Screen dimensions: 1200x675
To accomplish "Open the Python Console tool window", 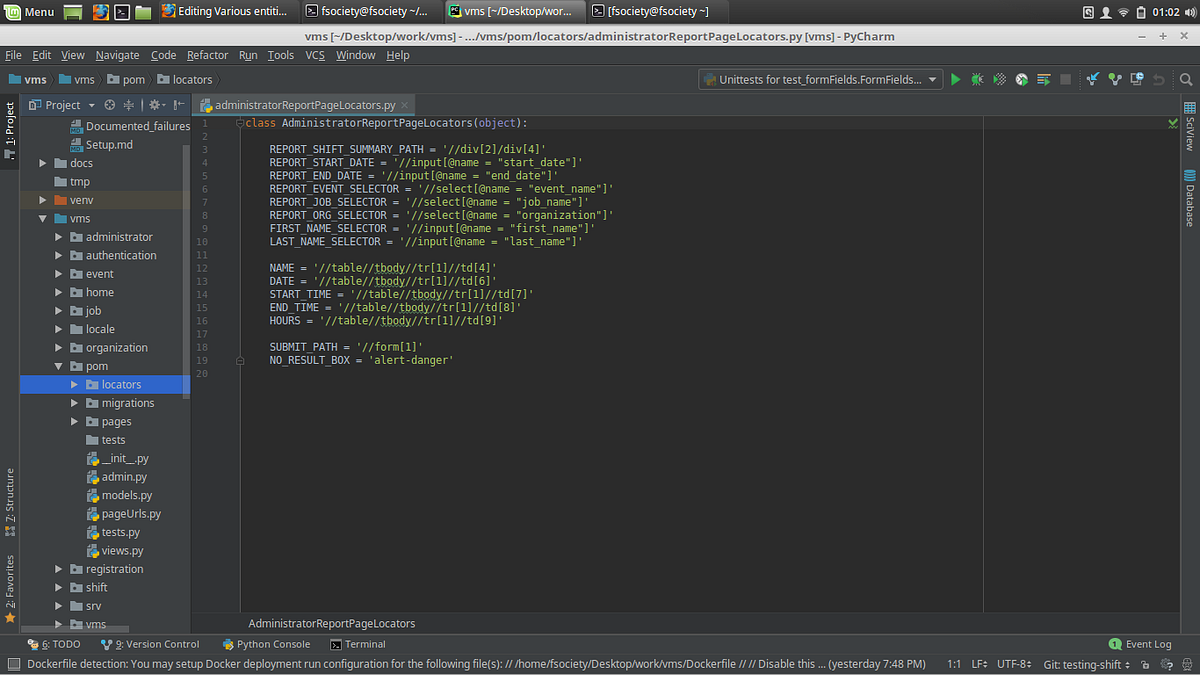I will (x=266, y=644).
